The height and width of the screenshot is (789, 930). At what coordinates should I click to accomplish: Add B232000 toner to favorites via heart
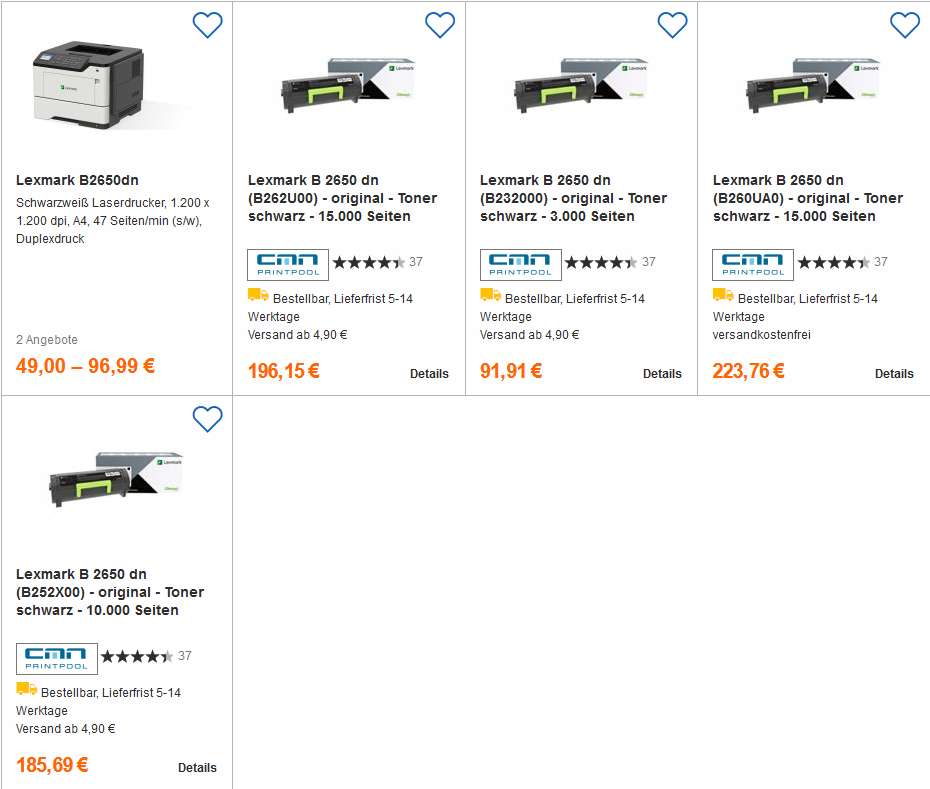pos(672,25)
